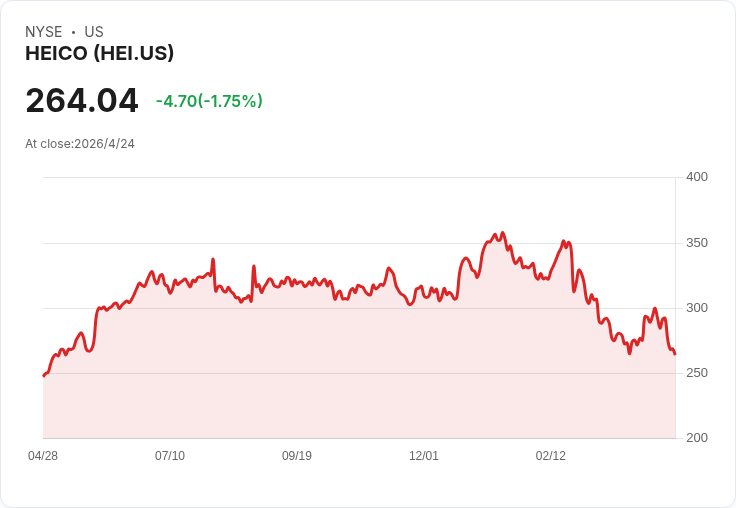Click the 400 price axis label
Screen dimensions: 736x508
pos(697,177)
